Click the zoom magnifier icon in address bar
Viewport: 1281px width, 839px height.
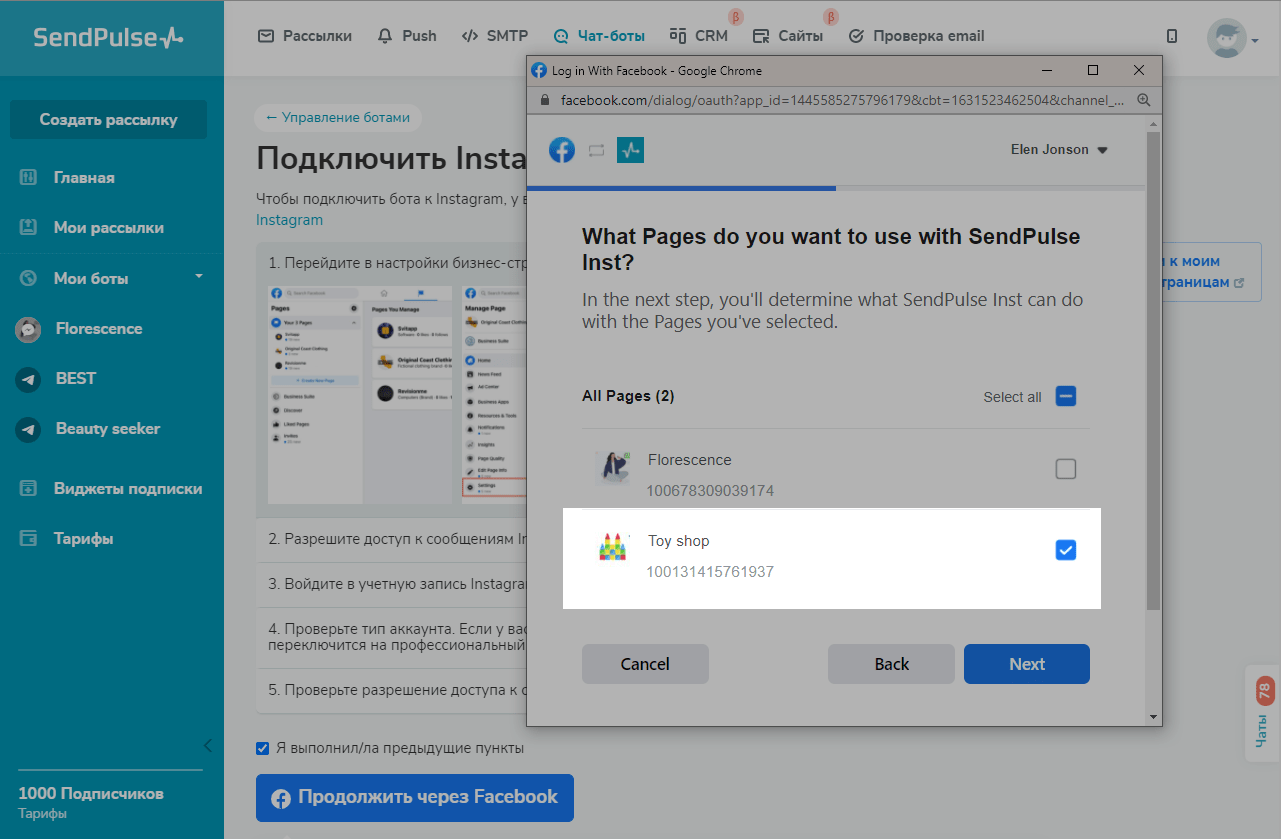[x=1144, y=100]
